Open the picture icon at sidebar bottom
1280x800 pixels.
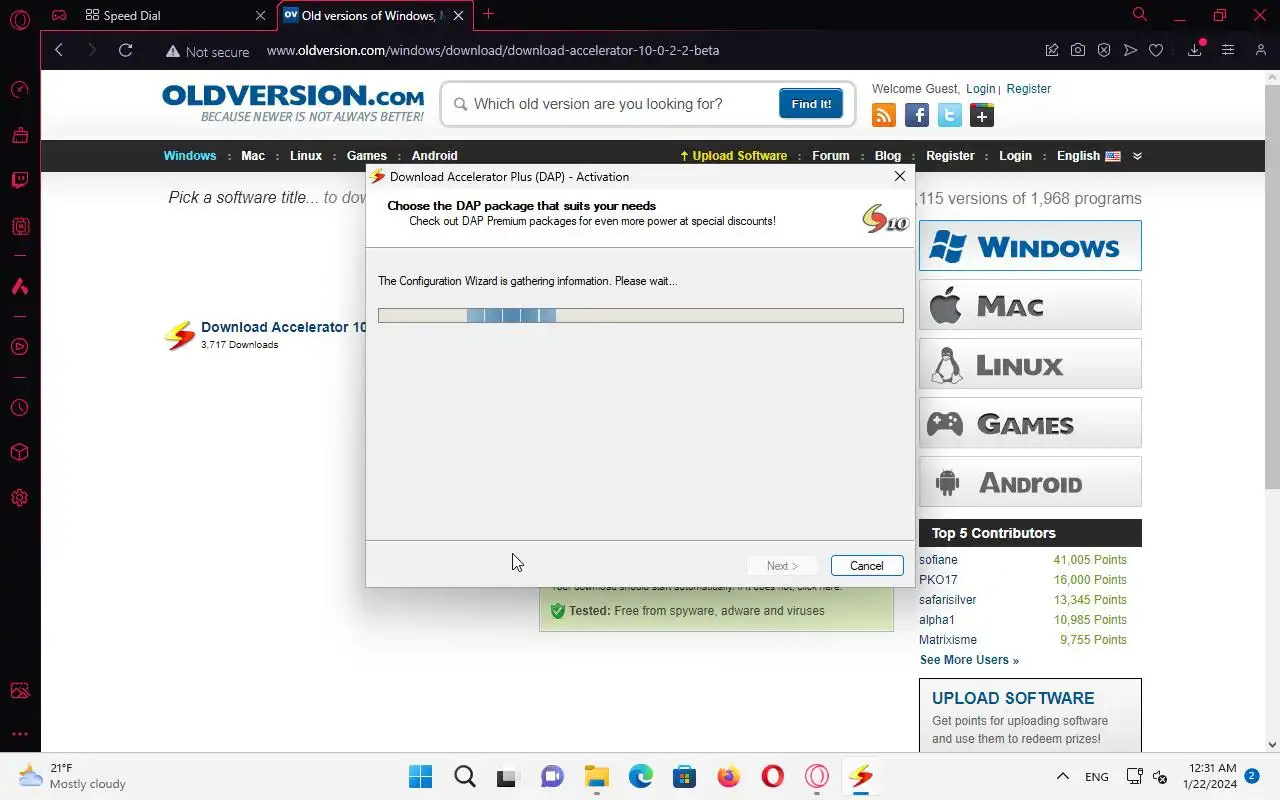pos(20,690)
